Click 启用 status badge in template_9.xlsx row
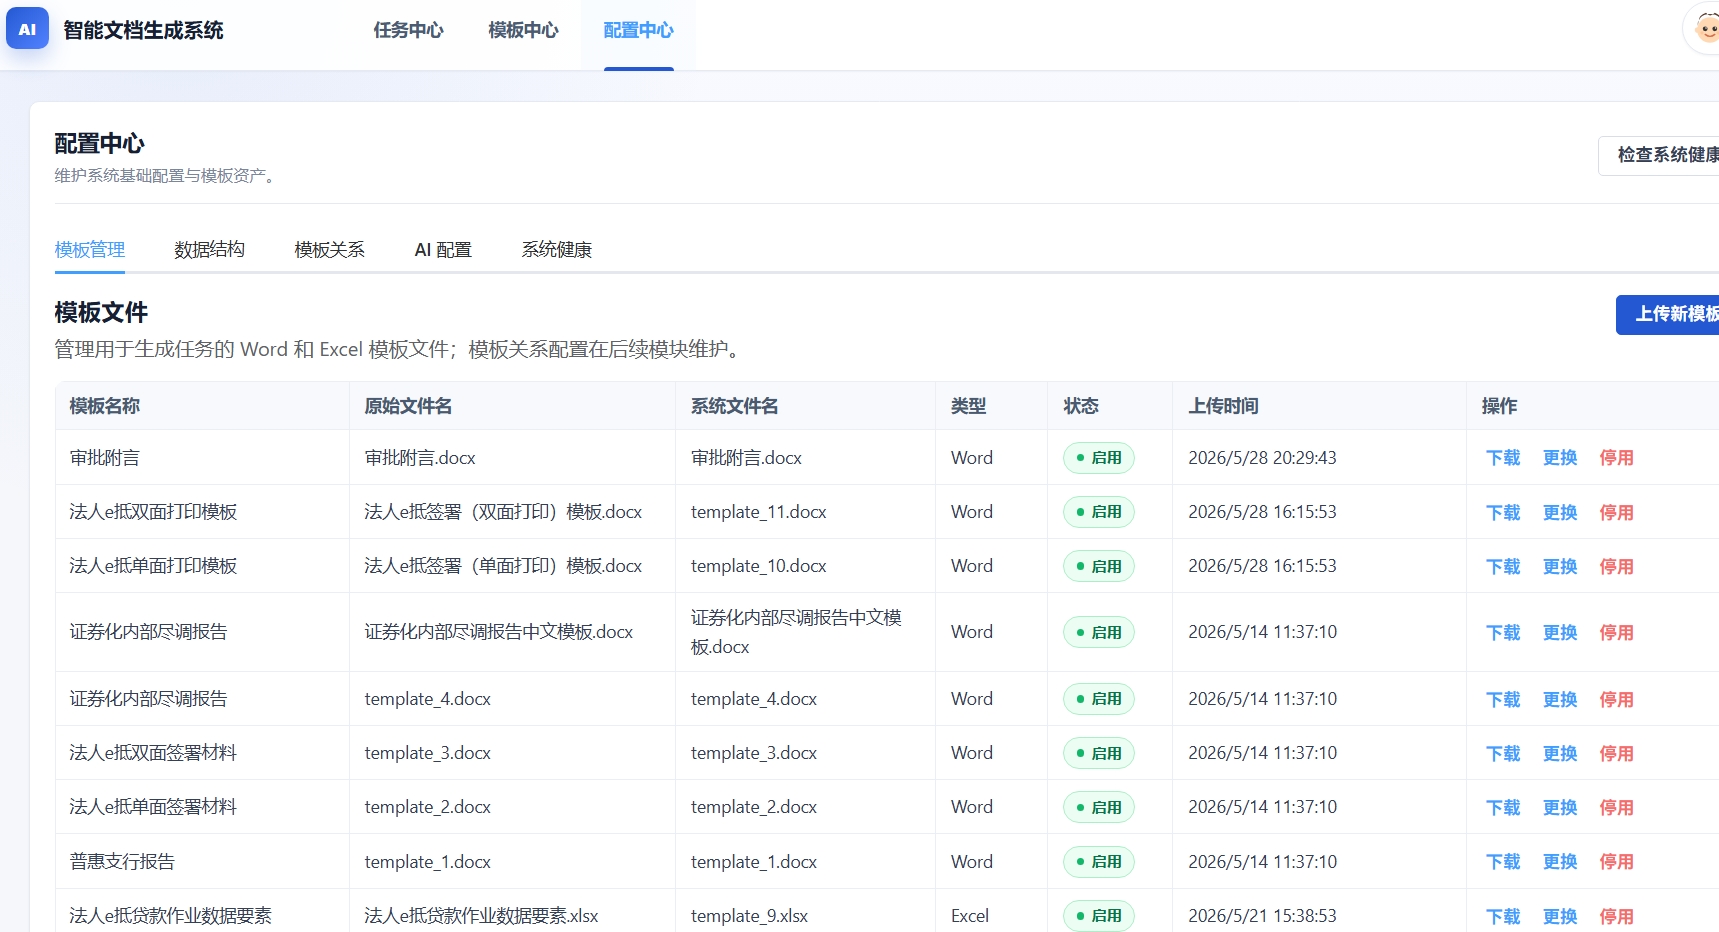The height and width of the screenshot is (932, 1719). point(1099,916)
